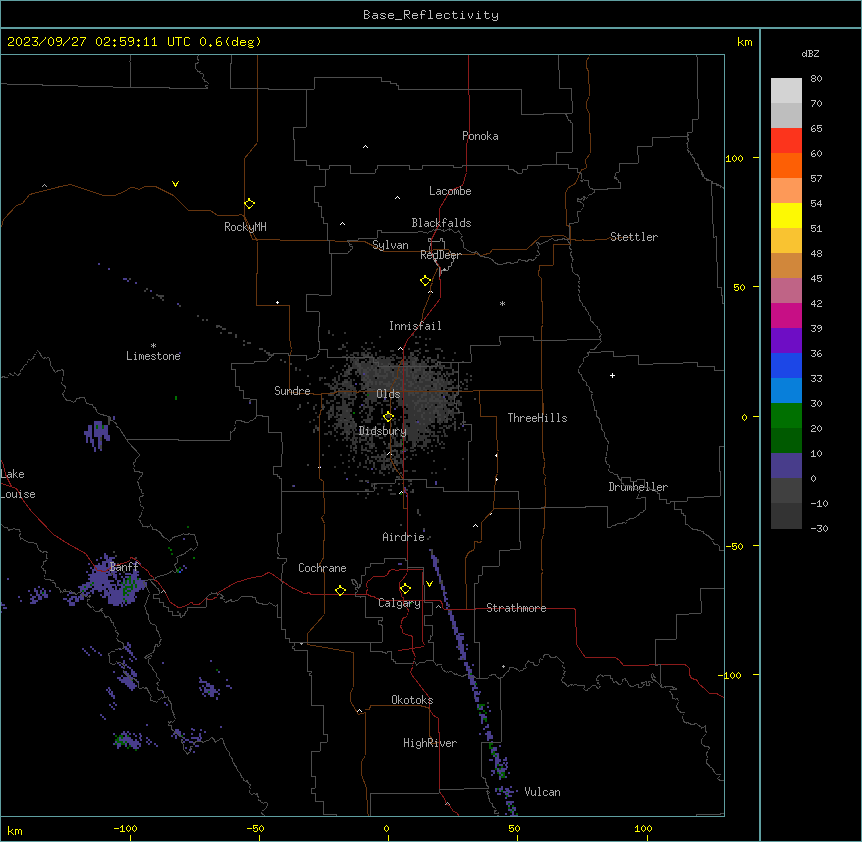Click the dBZ legend heading
This screenshot has width=862, height=842.
pos(810,53)
